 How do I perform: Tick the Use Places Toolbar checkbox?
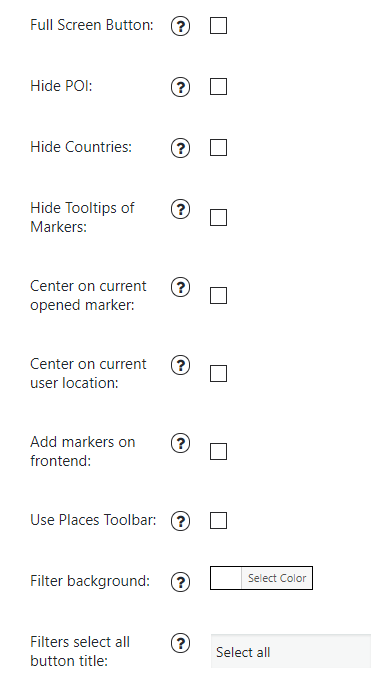pos(218,520)
